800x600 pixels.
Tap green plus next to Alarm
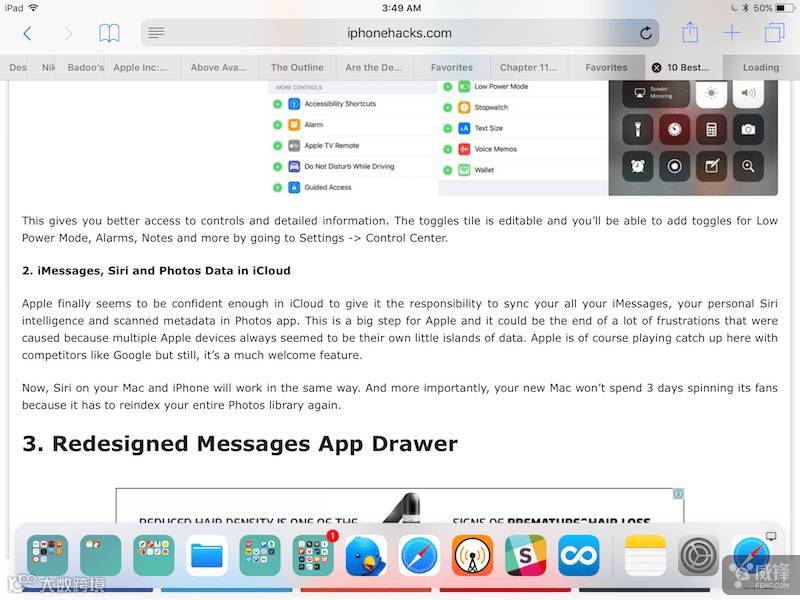click(x=278, y=125)
